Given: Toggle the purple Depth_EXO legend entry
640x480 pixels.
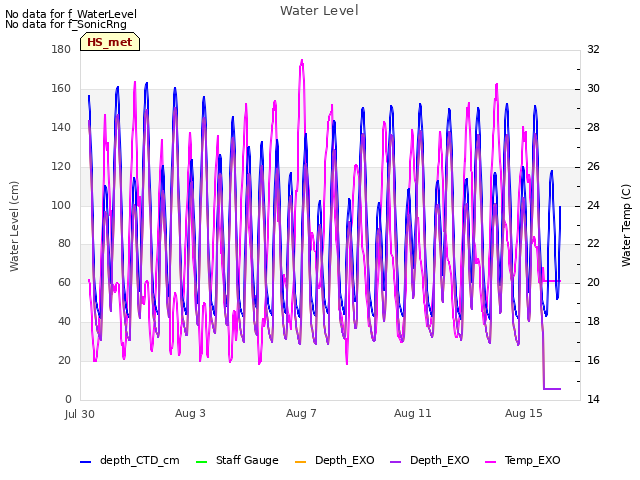Looking at the screenshot, I should click(x=429, y=460).
